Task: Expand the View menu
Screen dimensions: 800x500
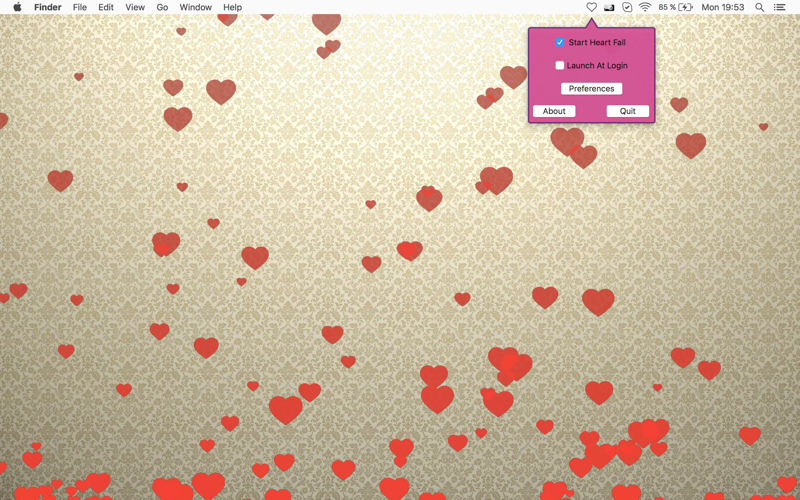Action: pos(135,7)
